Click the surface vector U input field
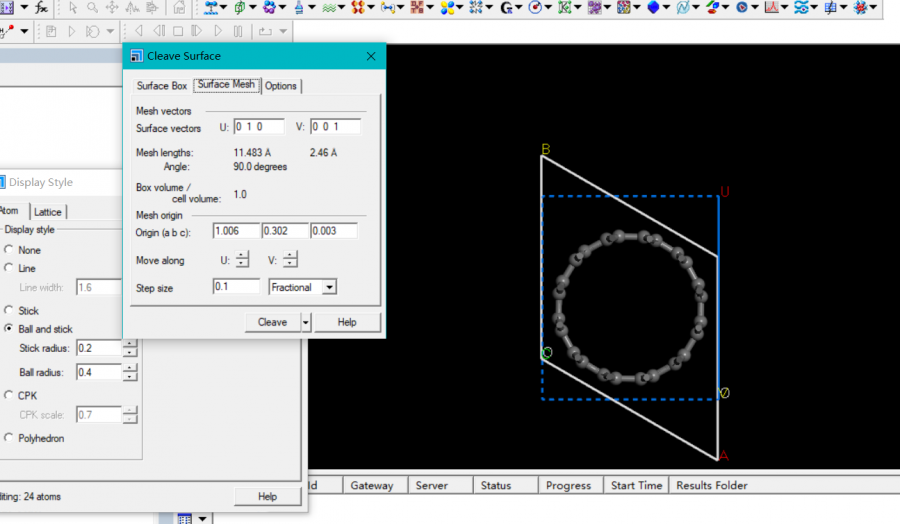 259,126
